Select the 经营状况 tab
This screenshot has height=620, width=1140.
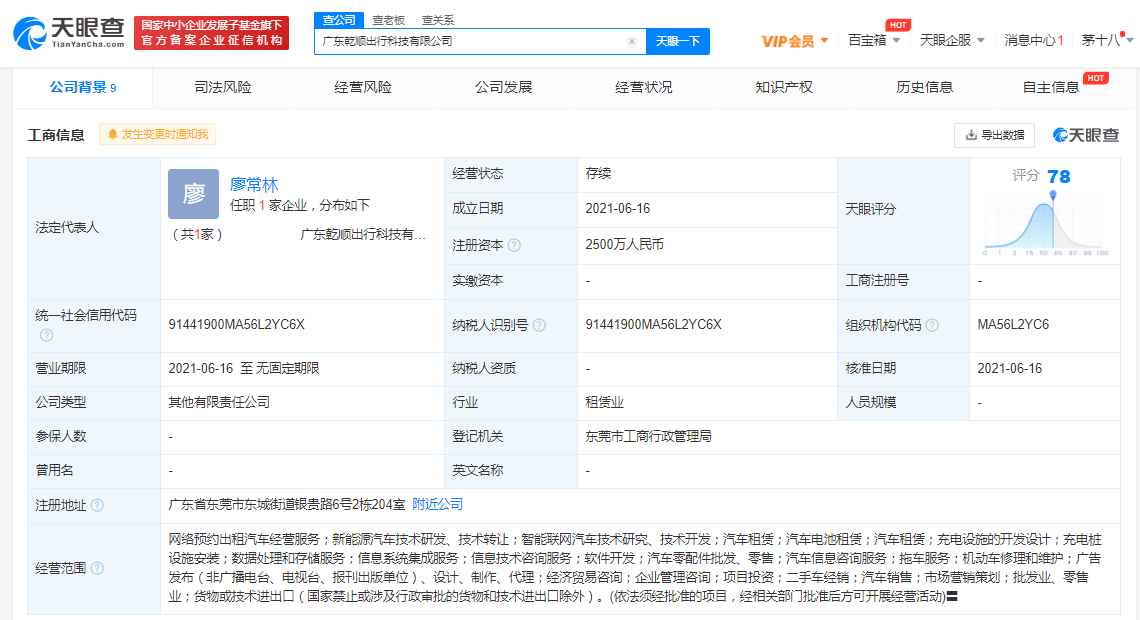[x=643, y=88]
